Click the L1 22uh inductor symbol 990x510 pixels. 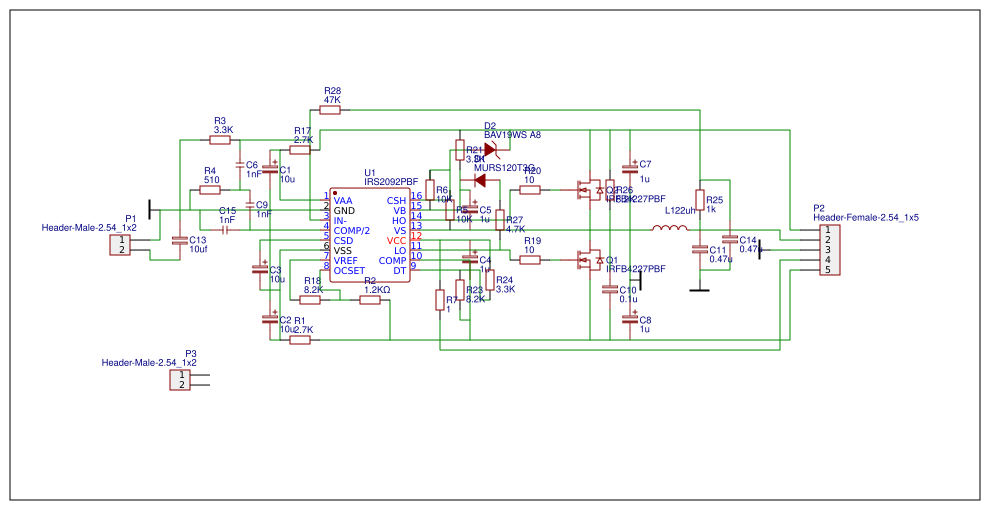click(670, 228)
